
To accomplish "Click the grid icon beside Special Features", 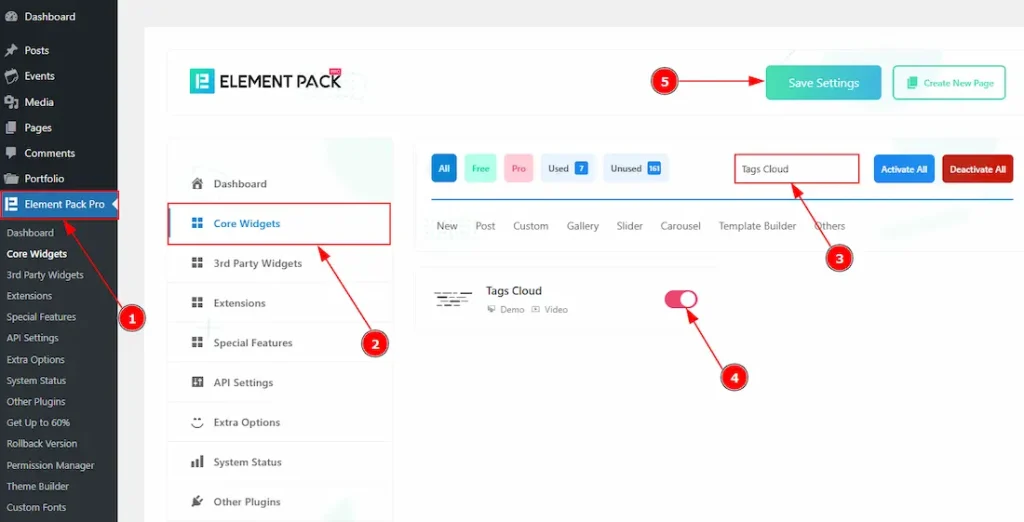I will click(197, 342).
